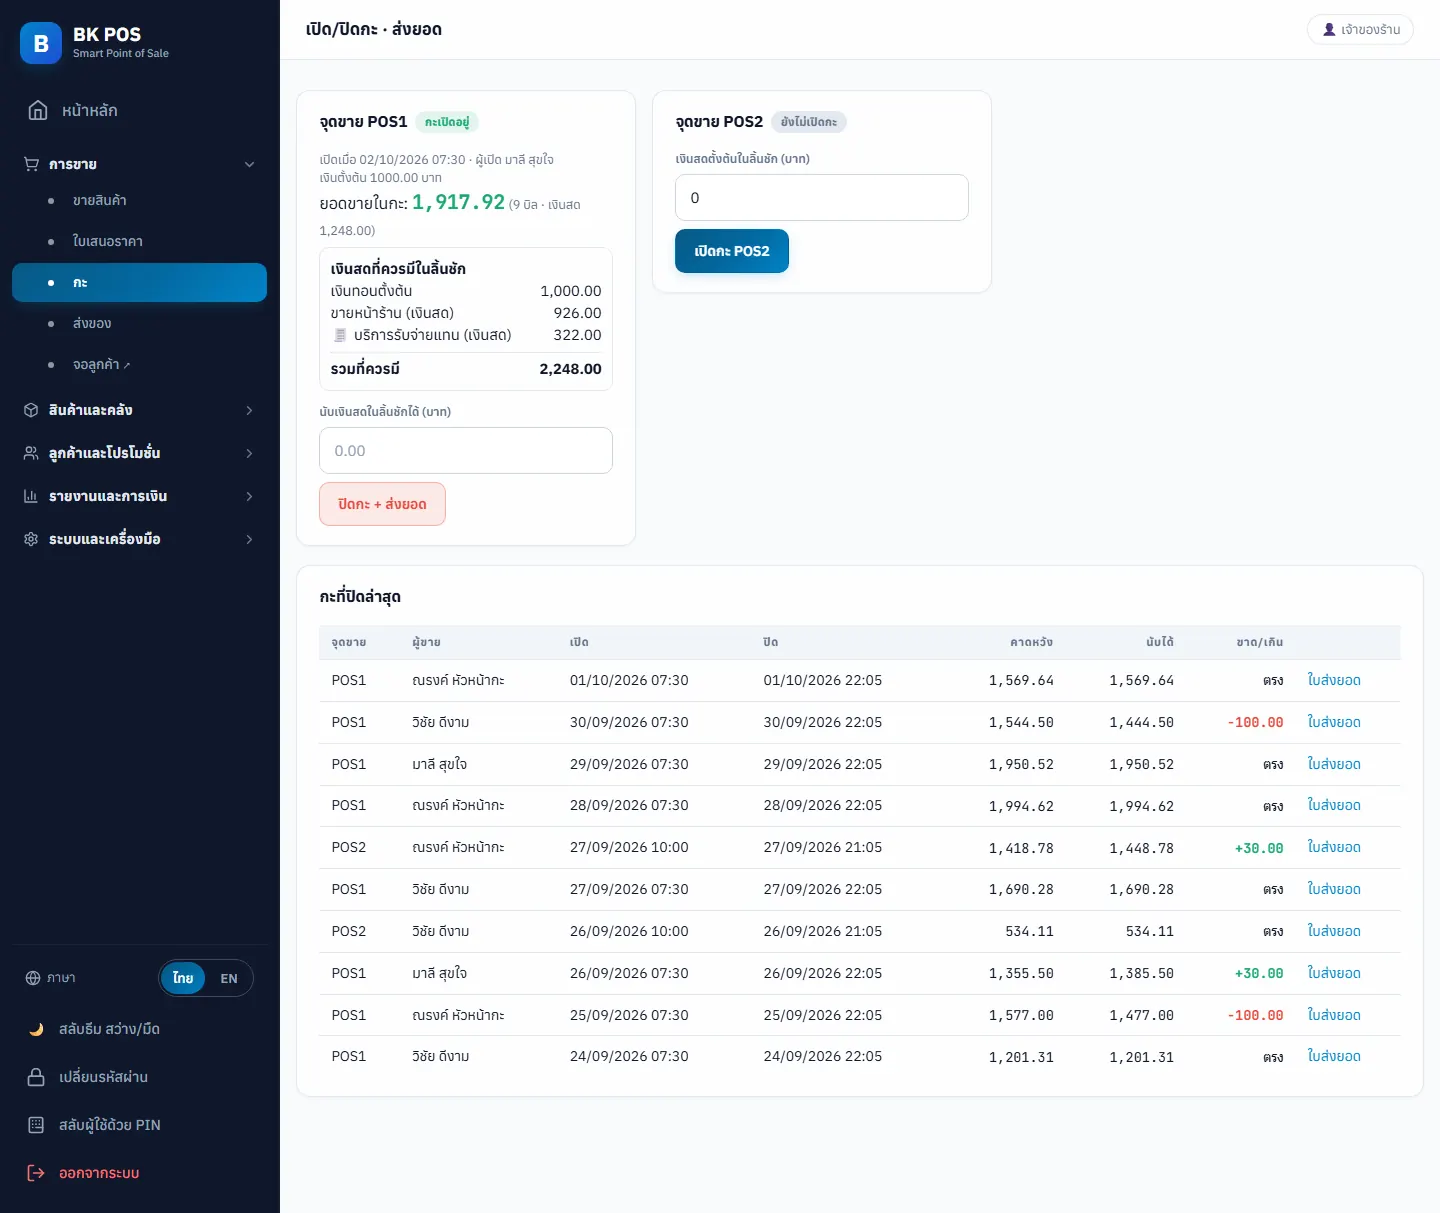Collapse the การขาย menu chevron

(249, 164)
